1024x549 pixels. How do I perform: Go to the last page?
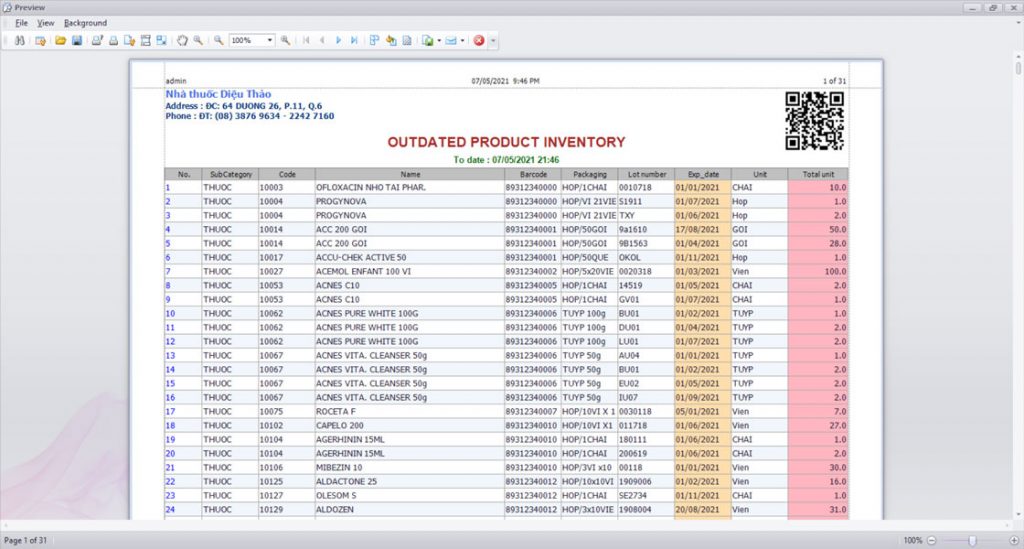354,40
